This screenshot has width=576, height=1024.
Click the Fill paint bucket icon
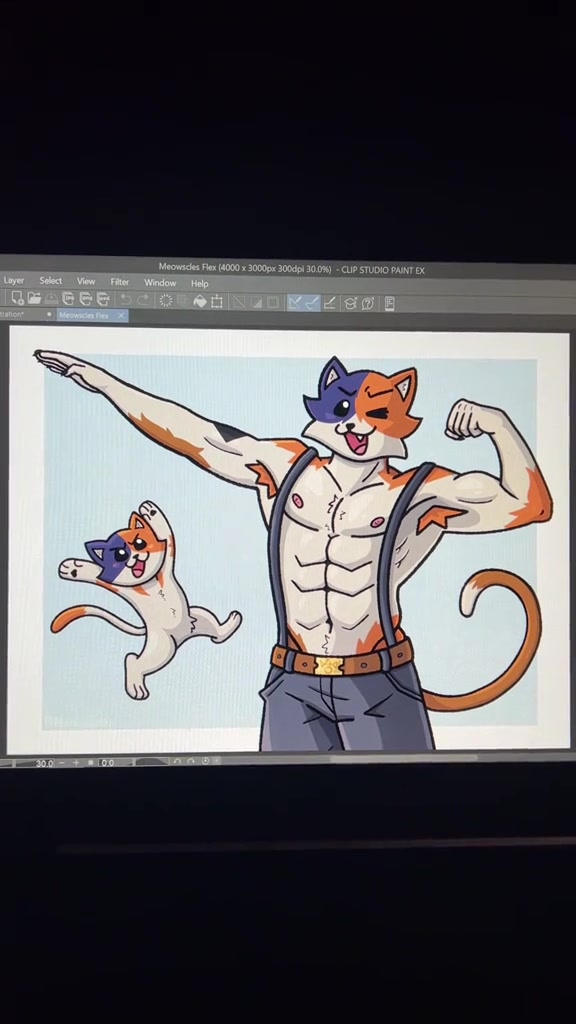click(x=200, y=301)
